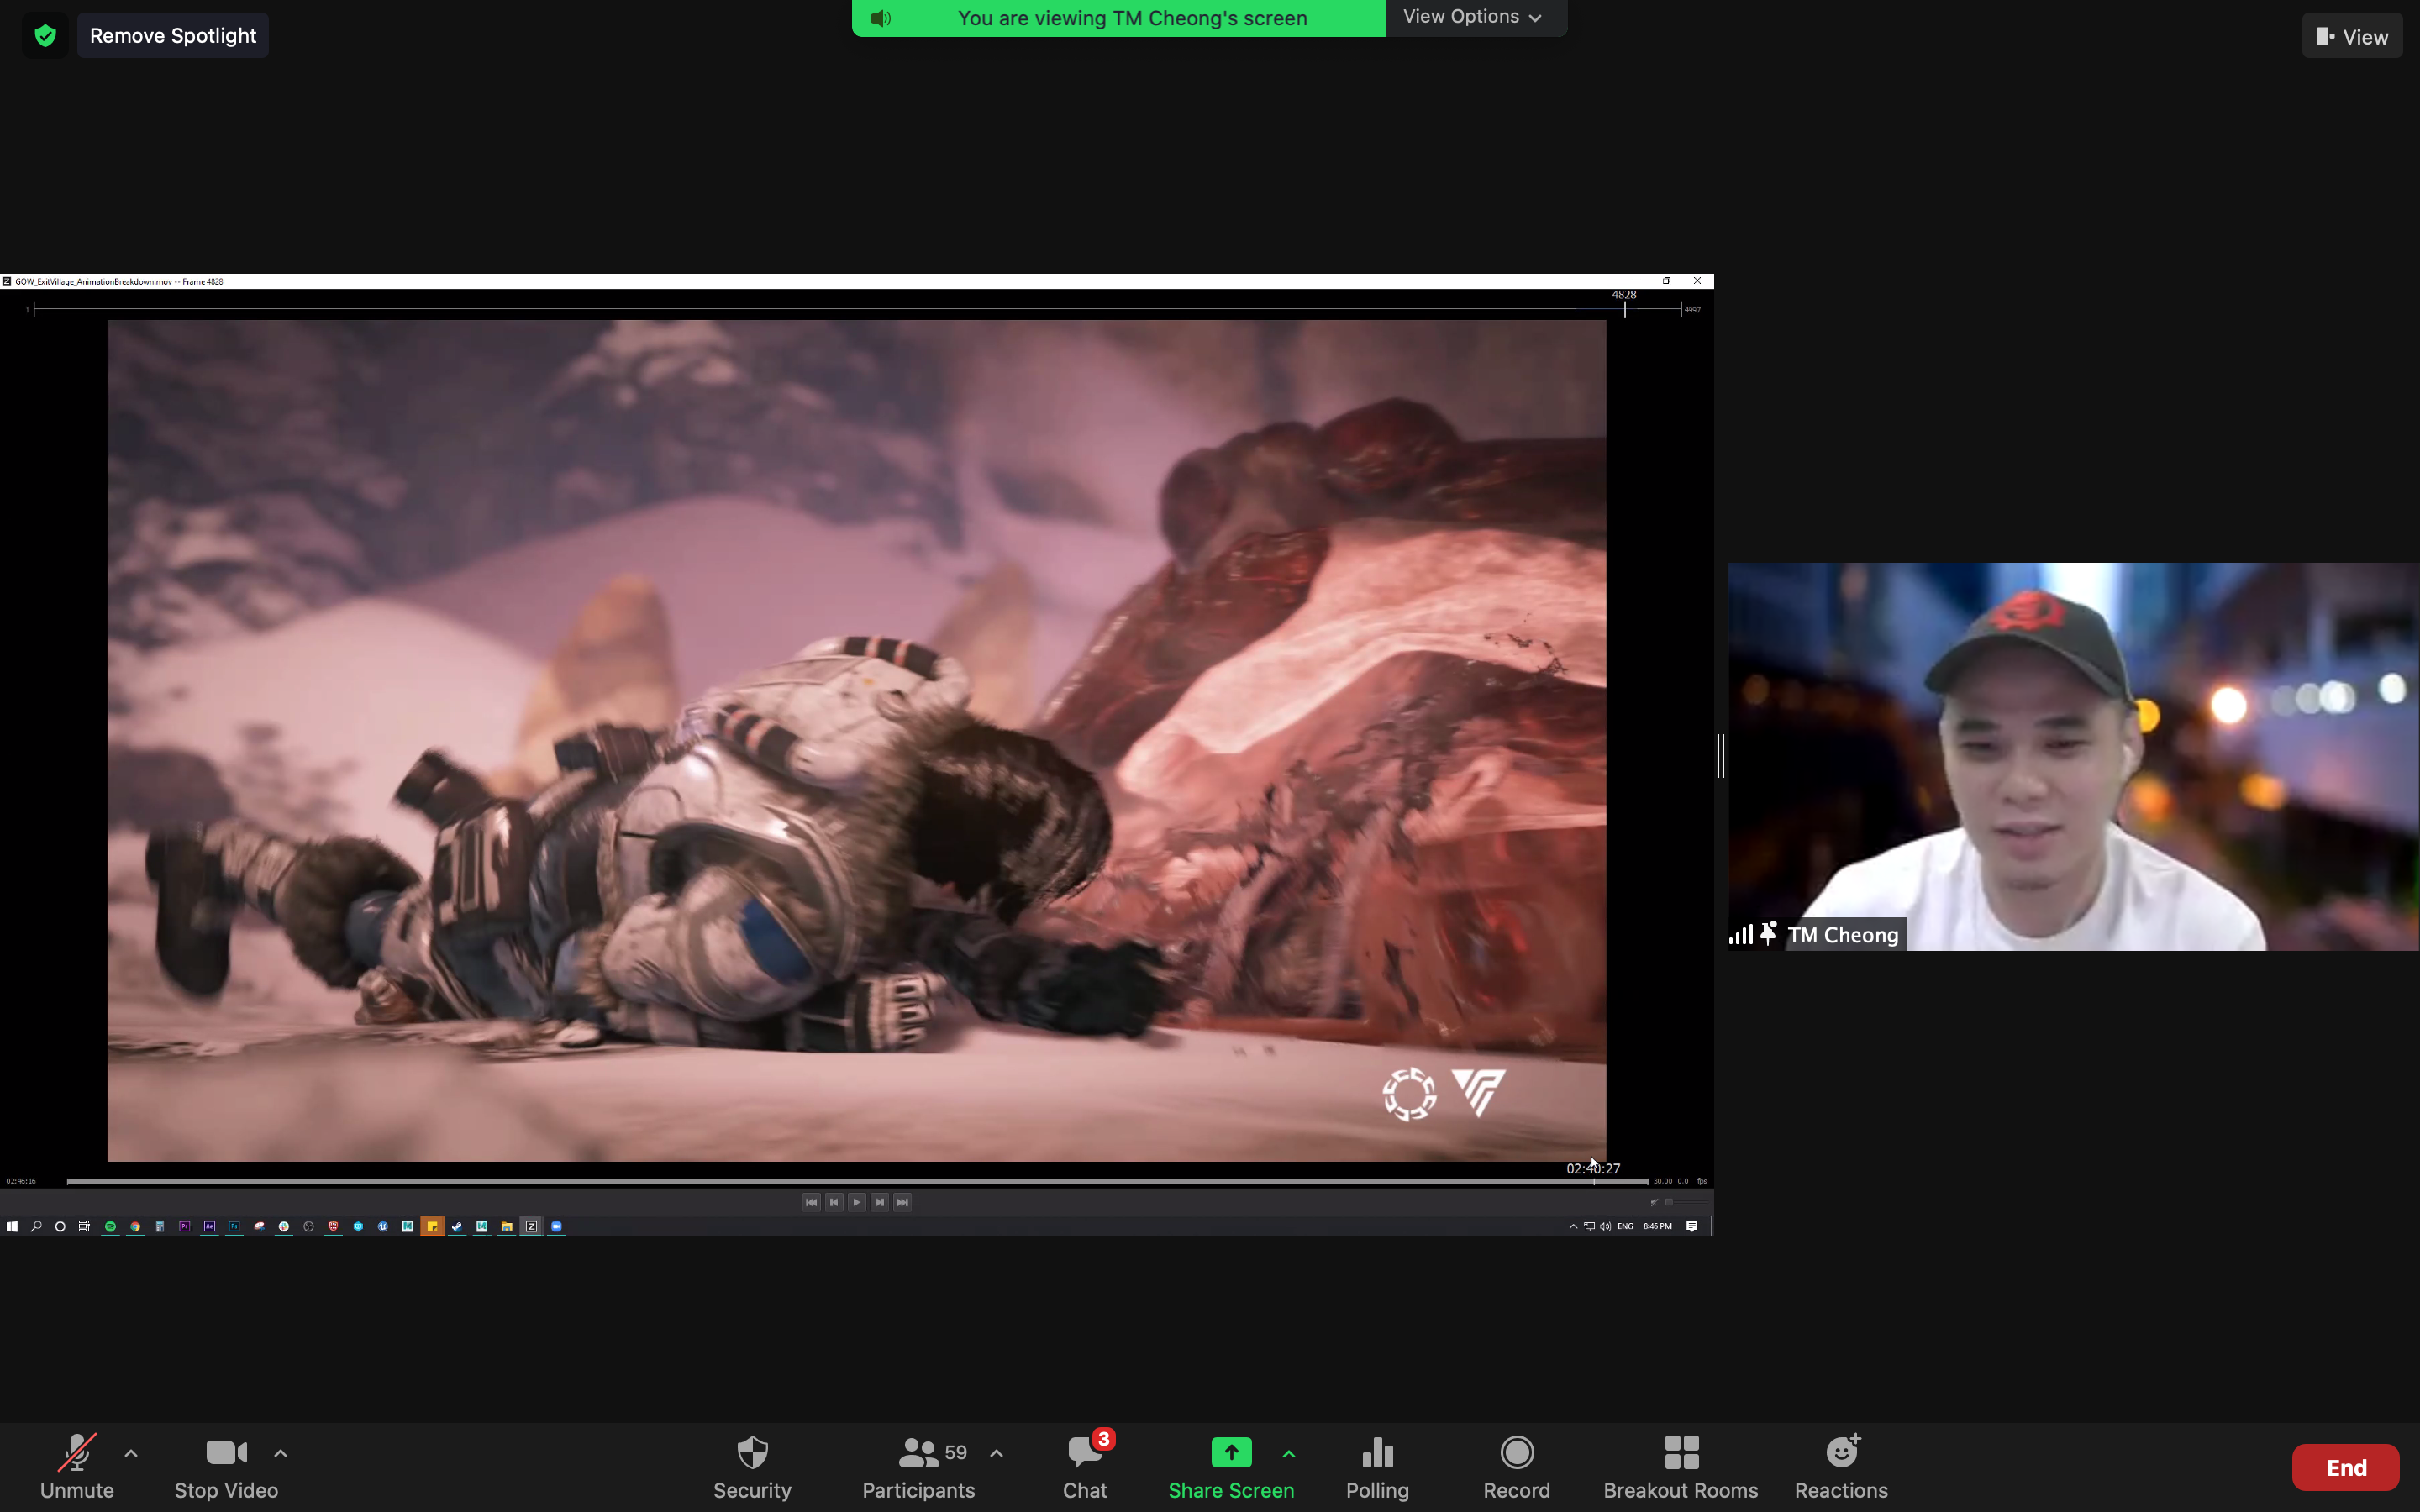Click the calculator icon in the shared taskbar

(x=160, y=1227)
